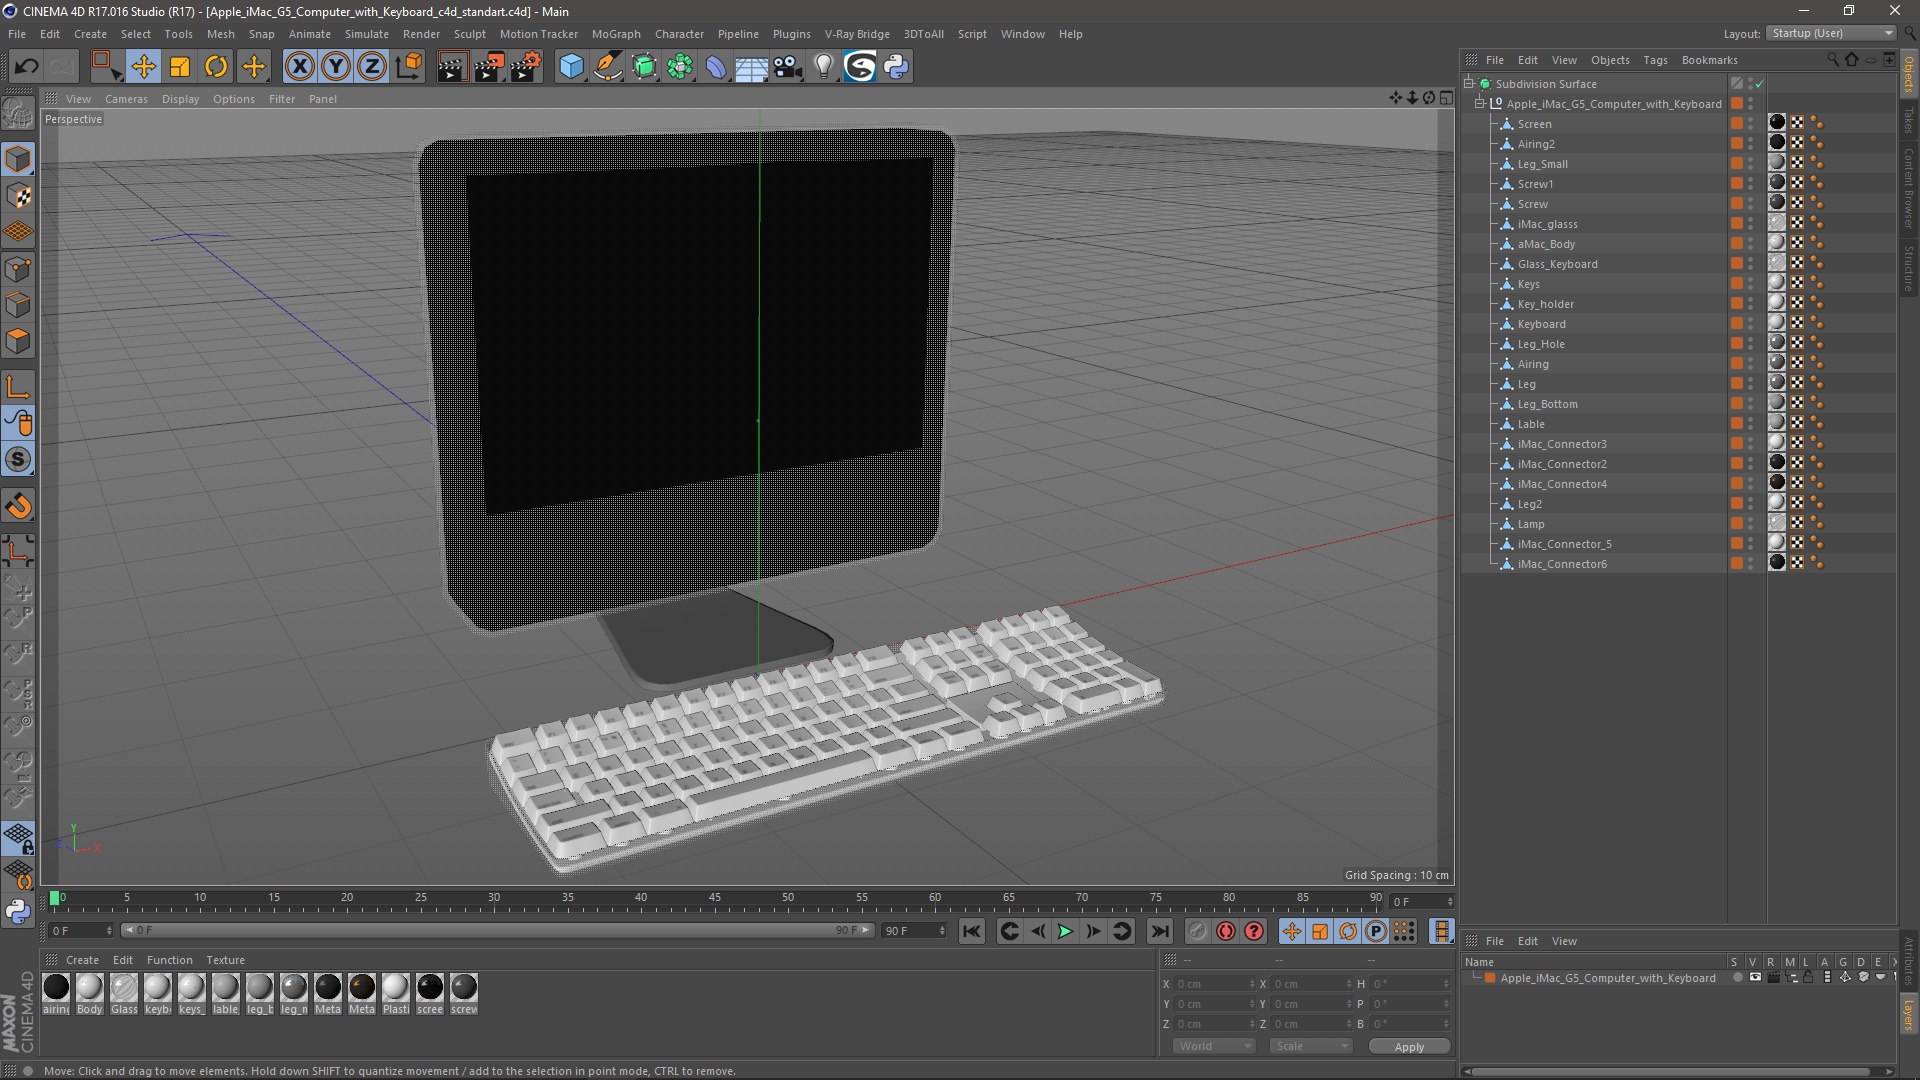The width and height of the screenshot is (1920, 1080).
Task: Click the end frame field 90 F
Action: pyautogui.click(x=913, y=931)
